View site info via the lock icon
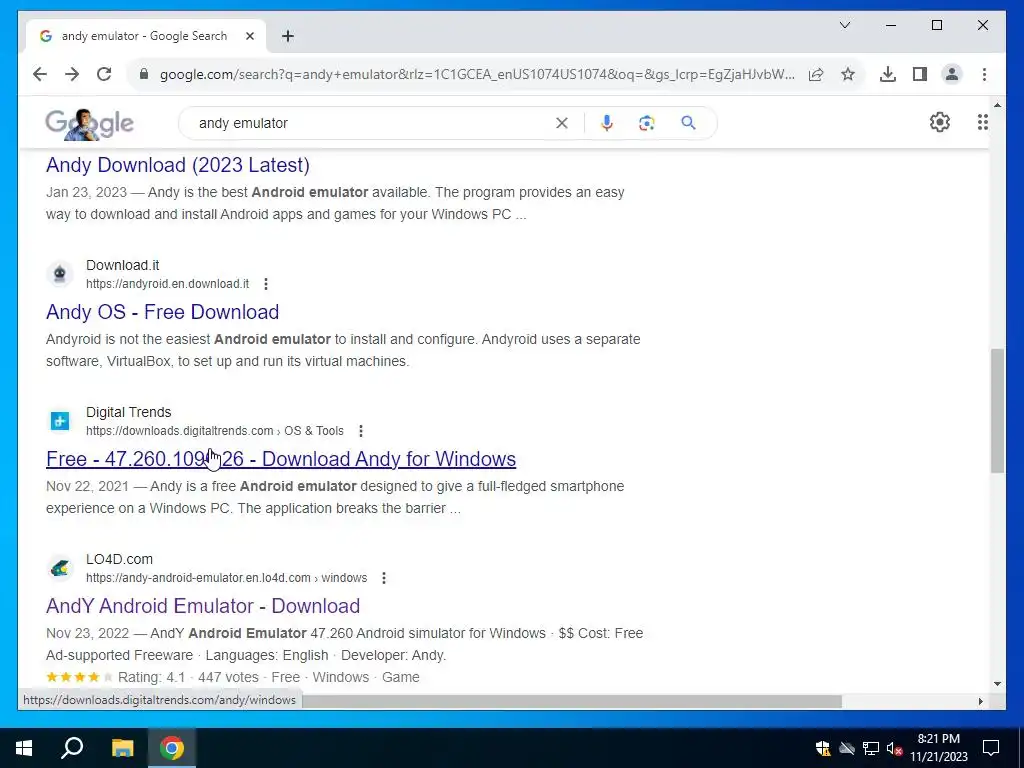The width and height of the screenshot is (1024, 768). point(144,74)
